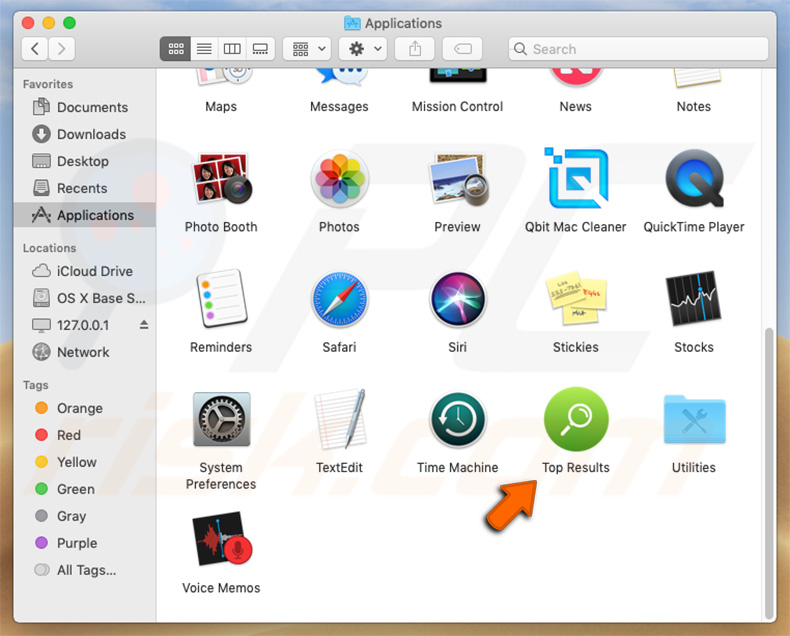Select the Top Results app icon
The height and width of the screenshot is (636, 790).
tap(576, 419)
